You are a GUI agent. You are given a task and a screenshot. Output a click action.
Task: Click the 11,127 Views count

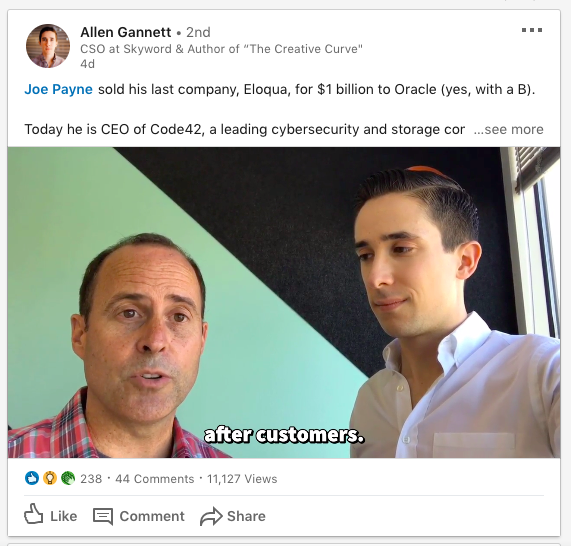point(242,479)
